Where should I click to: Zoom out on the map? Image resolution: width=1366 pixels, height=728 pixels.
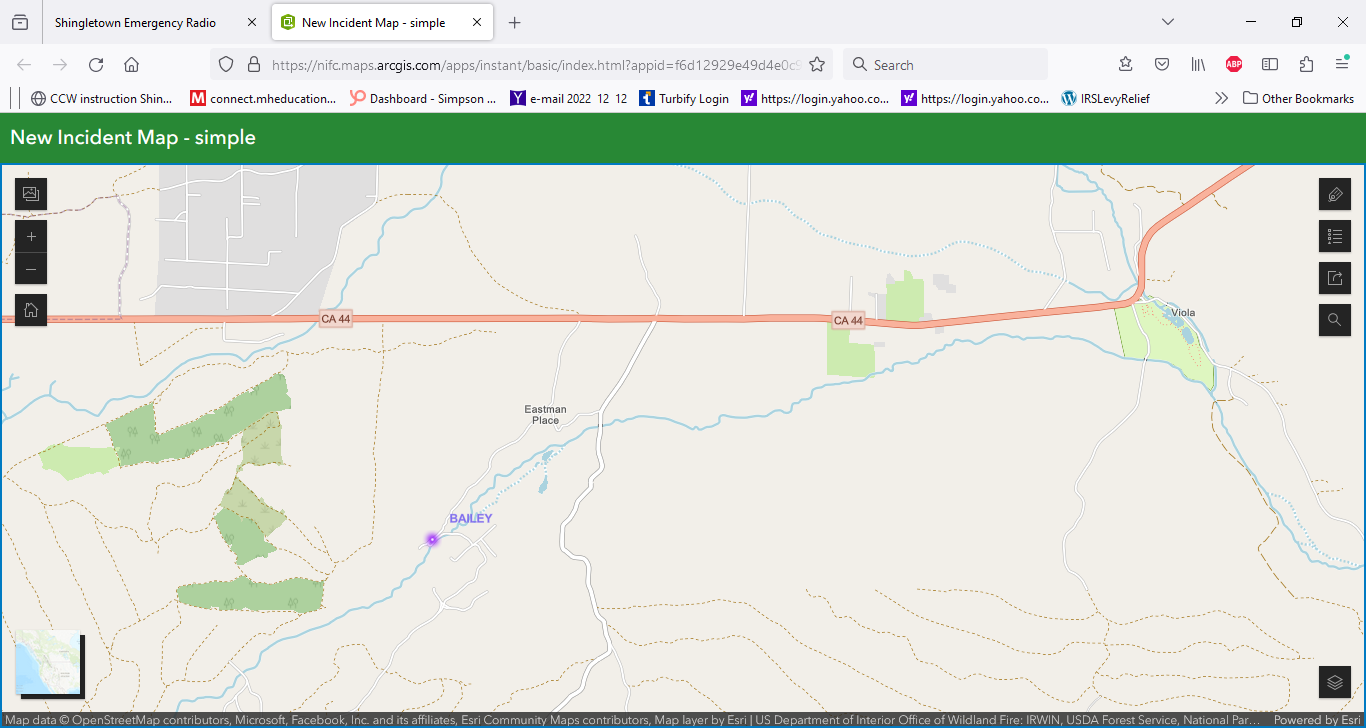[31, 269]
